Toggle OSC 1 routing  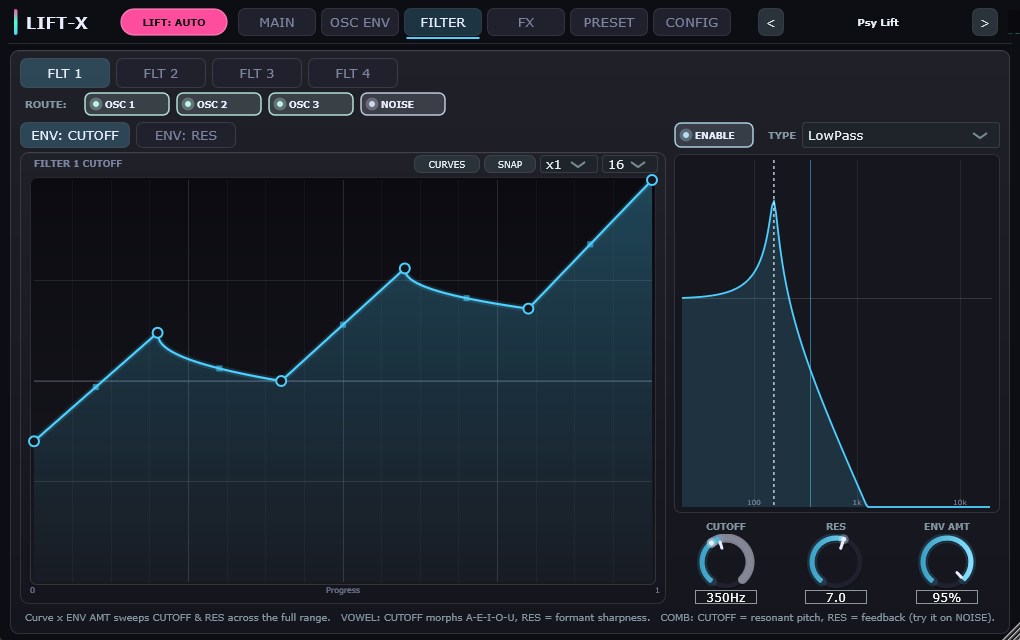pos(127,104)
